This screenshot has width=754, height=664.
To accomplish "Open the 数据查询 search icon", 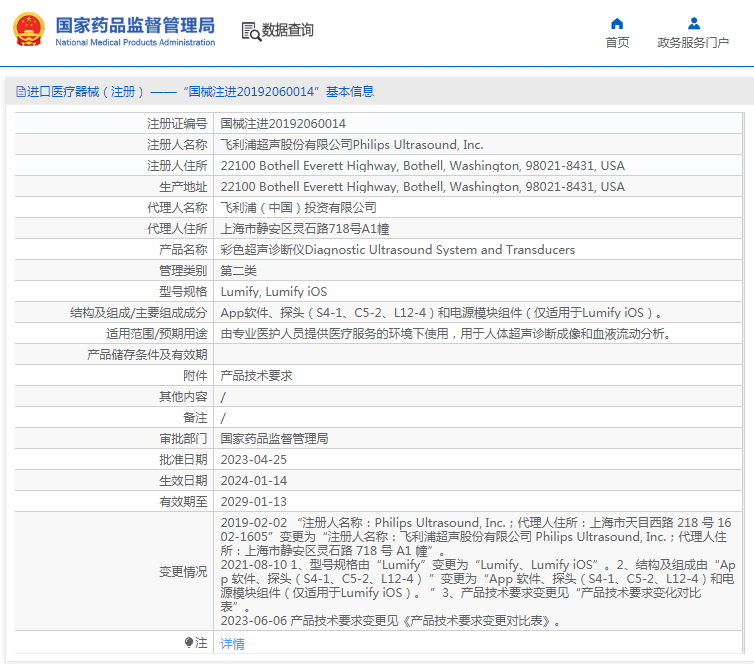I will pyautogui.click(x=251, y=31).
